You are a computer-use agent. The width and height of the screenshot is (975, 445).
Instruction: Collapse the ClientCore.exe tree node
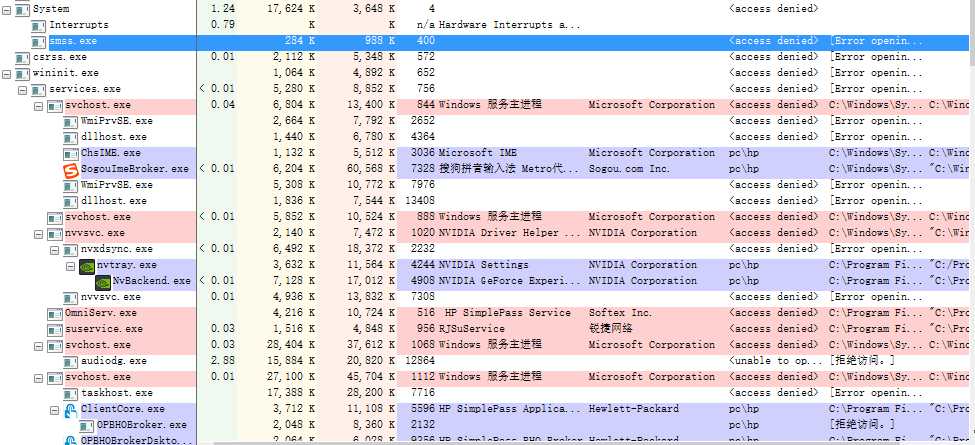(55, 410)
